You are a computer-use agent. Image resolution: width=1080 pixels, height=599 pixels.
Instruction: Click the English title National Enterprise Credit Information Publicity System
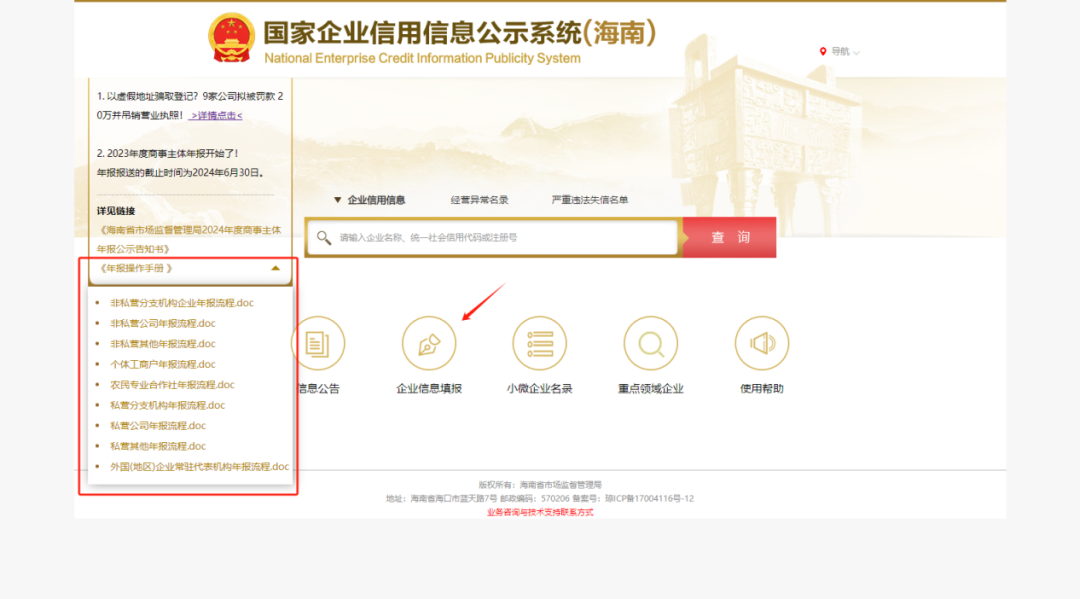pos(422,59)
